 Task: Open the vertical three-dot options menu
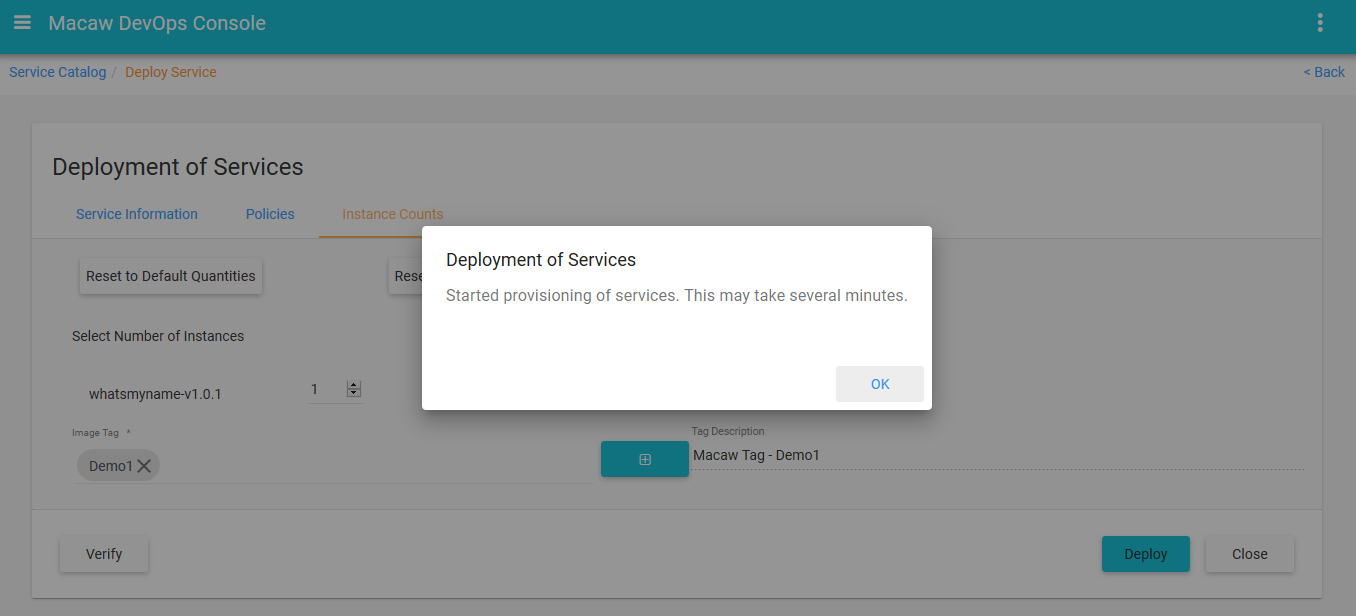click(1320, 23)
